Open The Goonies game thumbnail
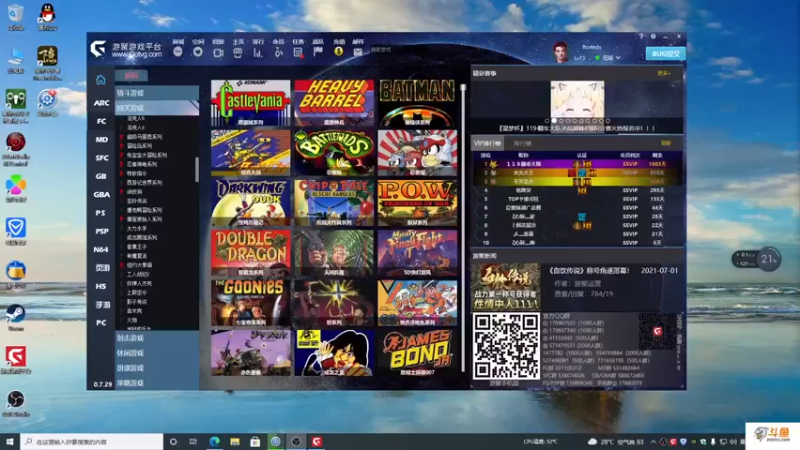 [x=251, y=303]
